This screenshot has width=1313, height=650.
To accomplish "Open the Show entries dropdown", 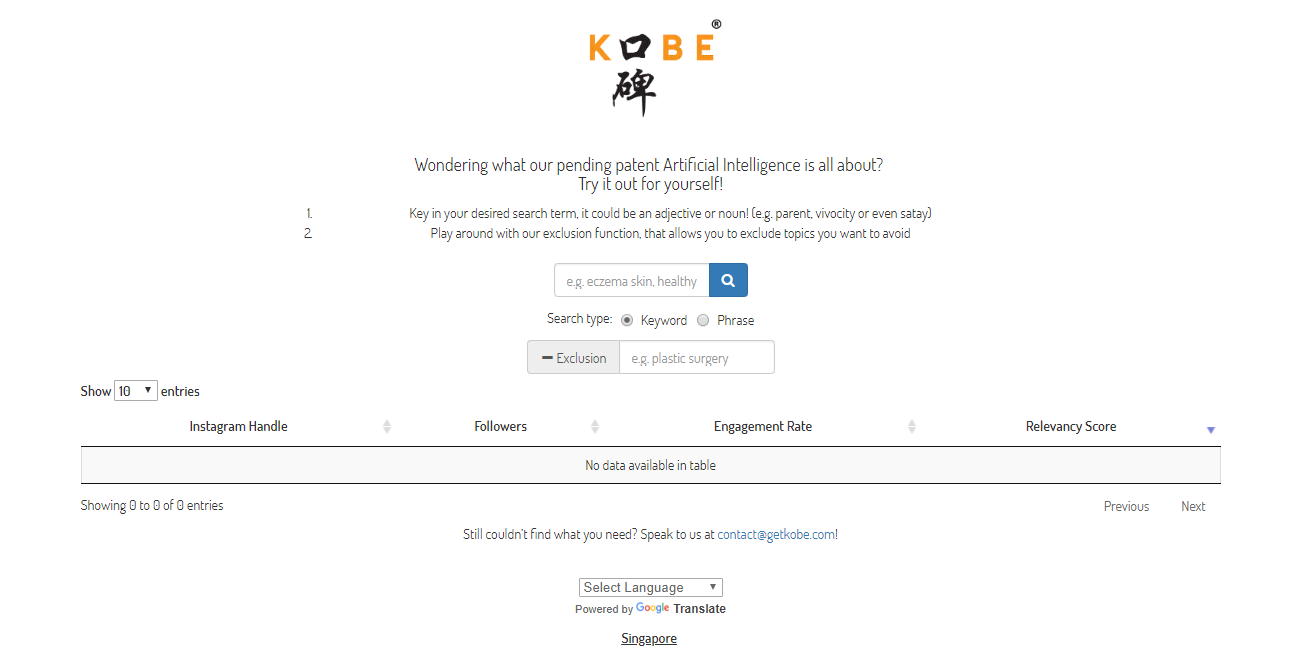I will pos(136,391).
